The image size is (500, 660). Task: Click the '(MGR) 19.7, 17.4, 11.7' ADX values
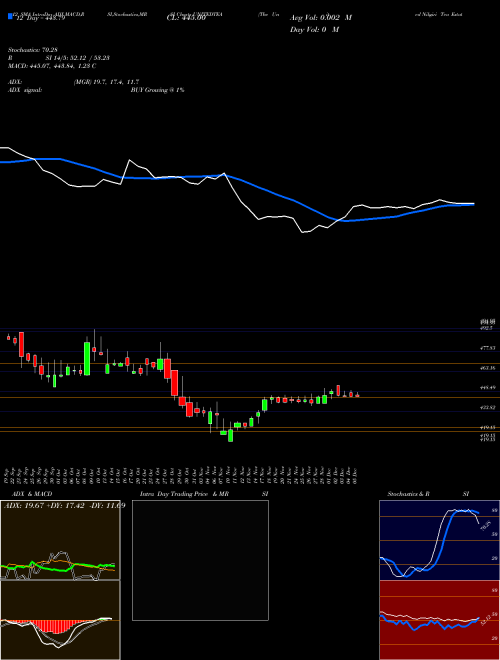106,82
